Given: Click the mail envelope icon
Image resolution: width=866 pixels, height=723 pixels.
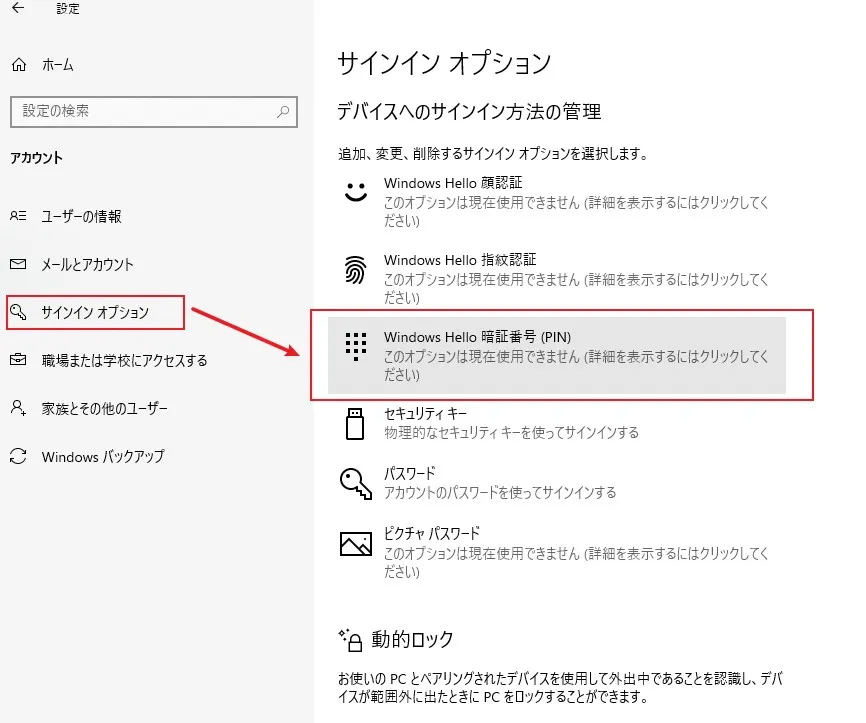Looking at the screenshot, I should [x=18, y=264].
